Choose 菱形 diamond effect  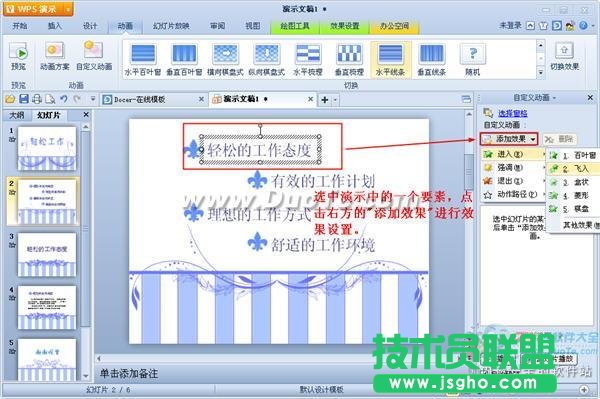(574, 195)
